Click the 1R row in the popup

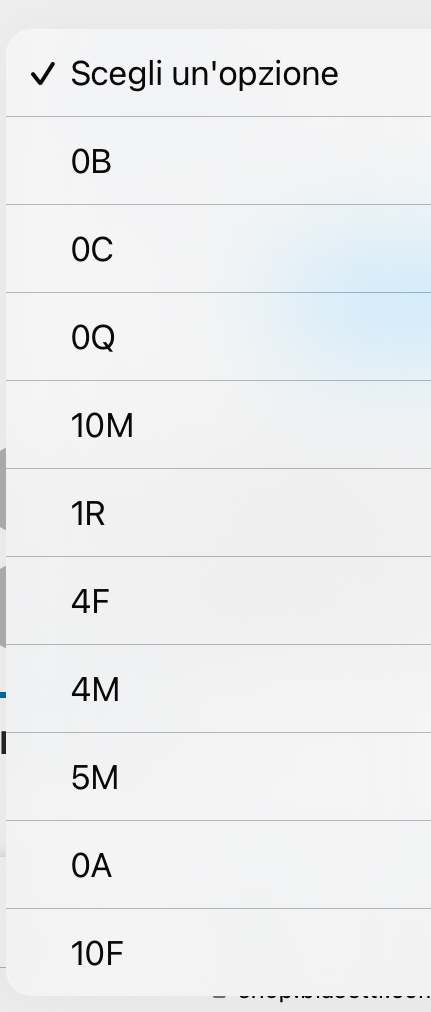[219, 512]
